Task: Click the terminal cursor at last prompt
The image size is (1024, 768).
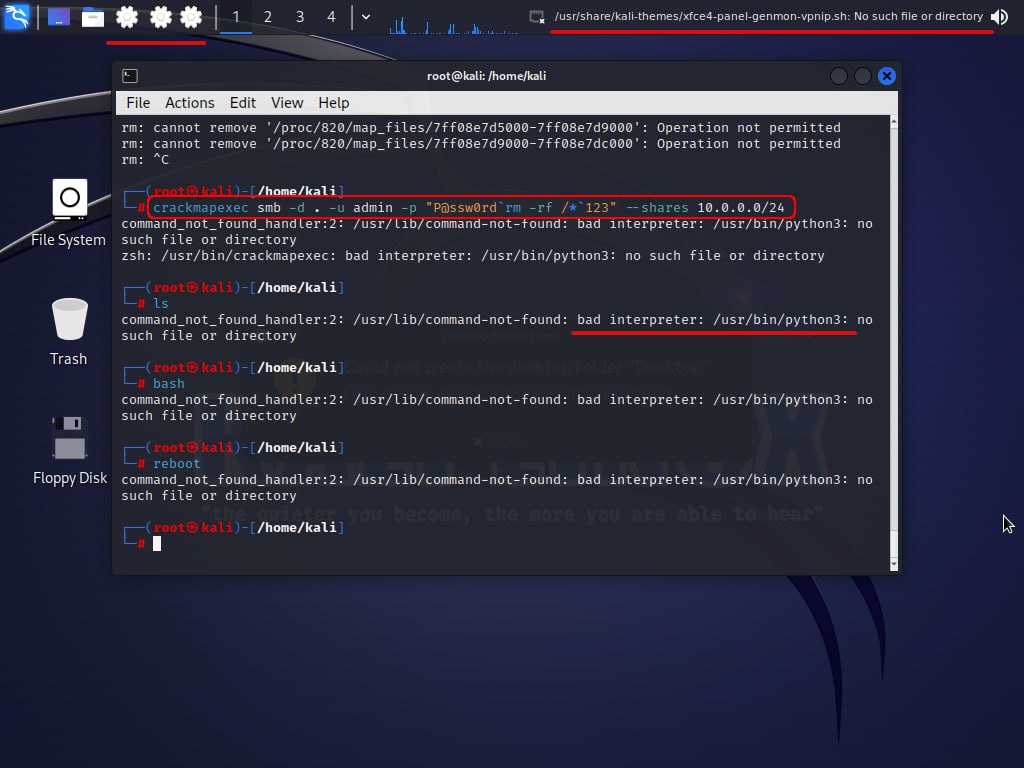Action: (157, 543)
